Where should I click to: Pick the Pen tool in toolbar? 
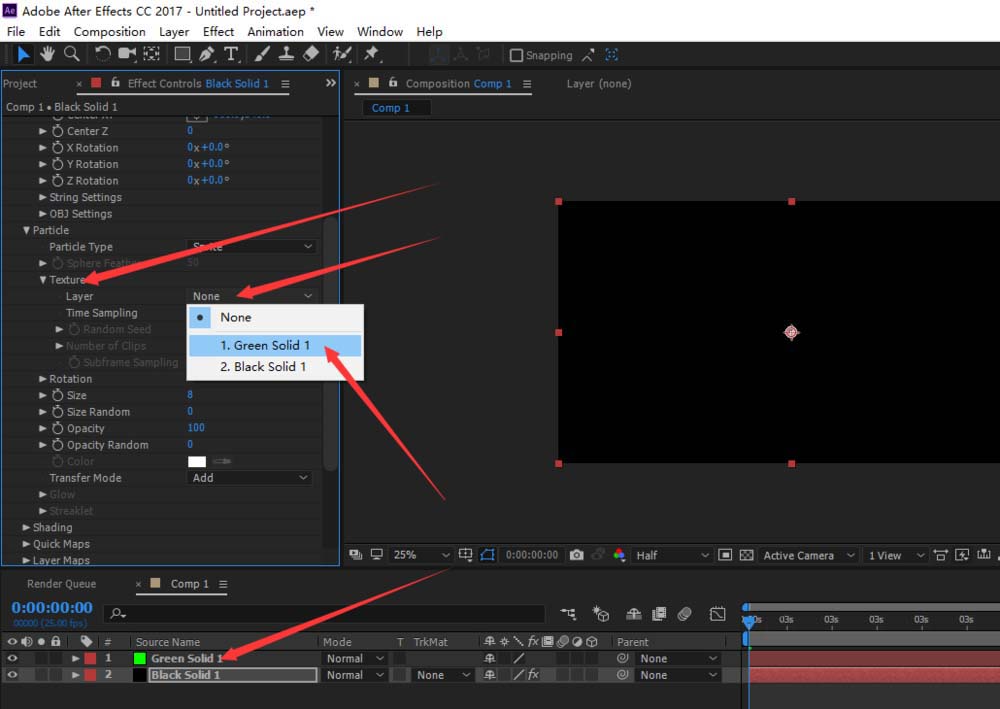[207, 54]
